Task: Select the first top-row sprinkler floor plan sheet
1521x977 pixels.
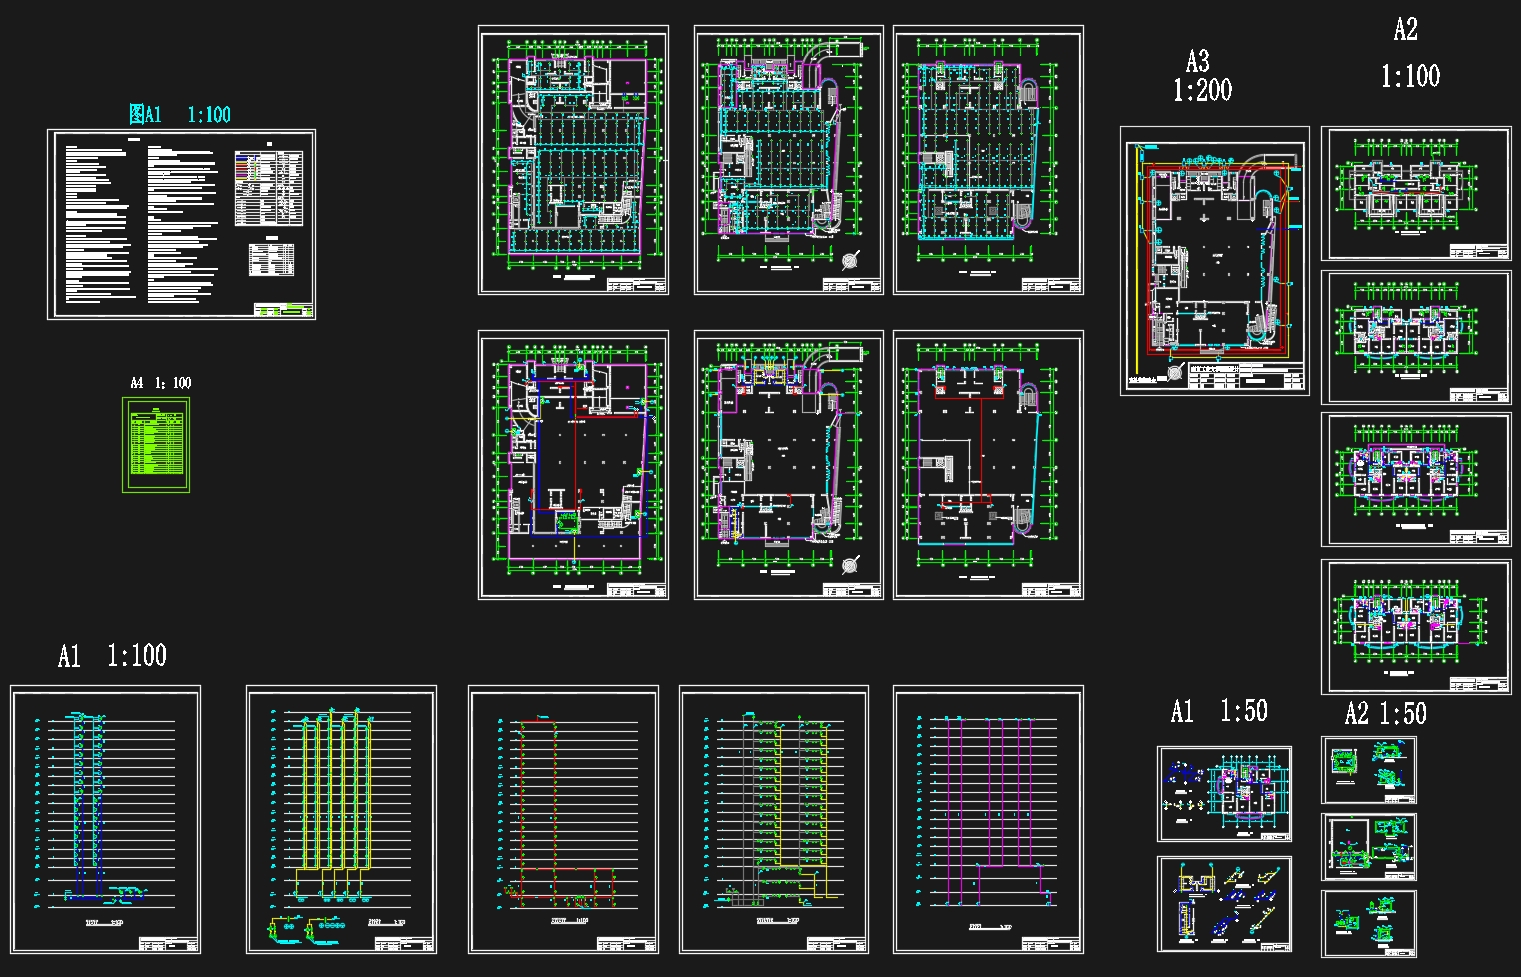Action: 573,160
